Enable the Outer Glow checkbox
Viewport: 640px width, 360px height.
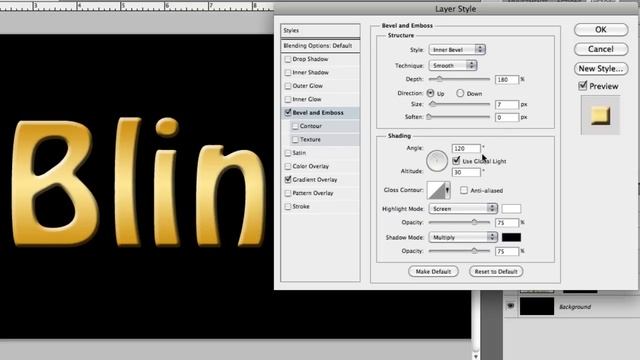click(288, 86)
